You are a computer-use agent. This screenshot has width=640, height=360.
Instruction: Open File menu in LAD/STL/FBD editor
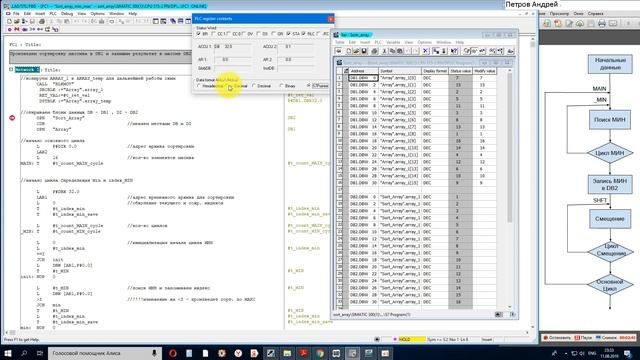[x=16, y=13]
